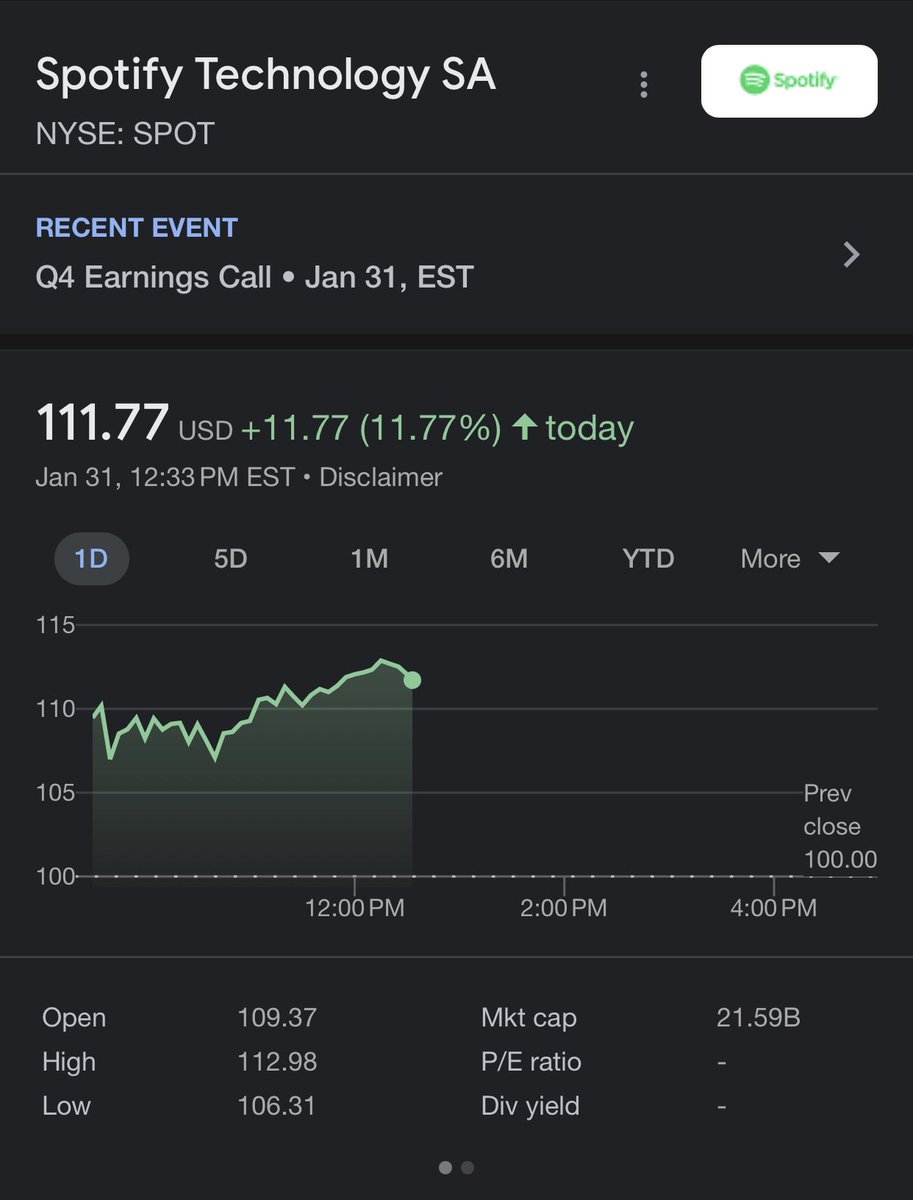Go to the second page indicator dot
The width and height of the screenshot is (913, 1200).
coord(467,1167)
